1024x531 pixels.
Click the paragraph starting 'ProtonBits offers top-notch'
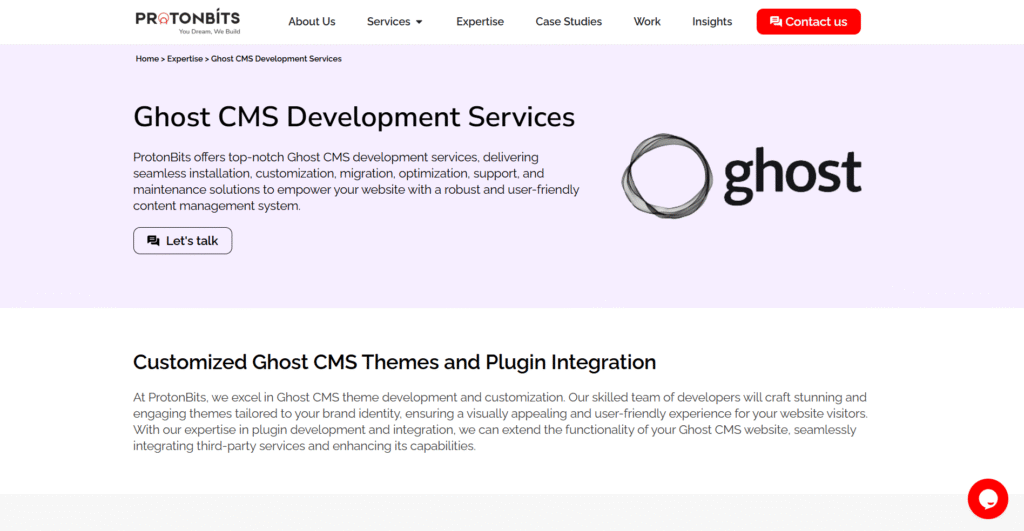(x=357, y=182)
